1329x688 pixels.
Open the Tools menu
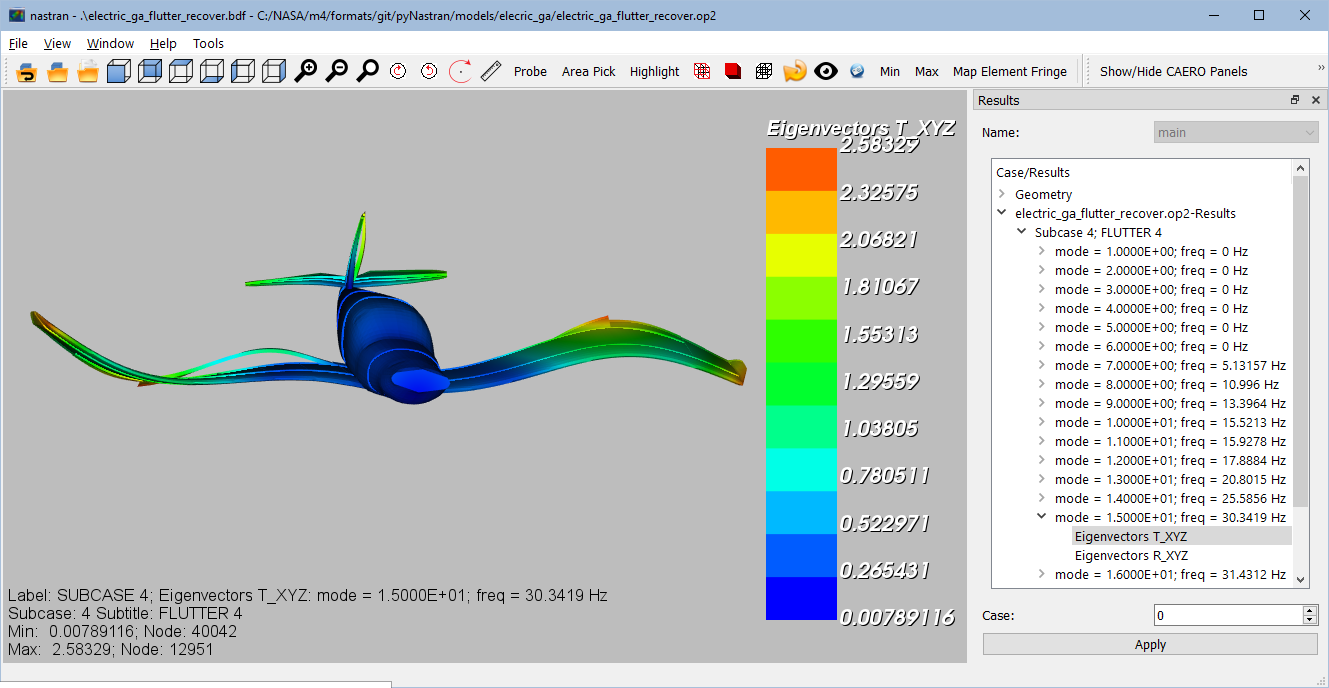click(208, 43)
